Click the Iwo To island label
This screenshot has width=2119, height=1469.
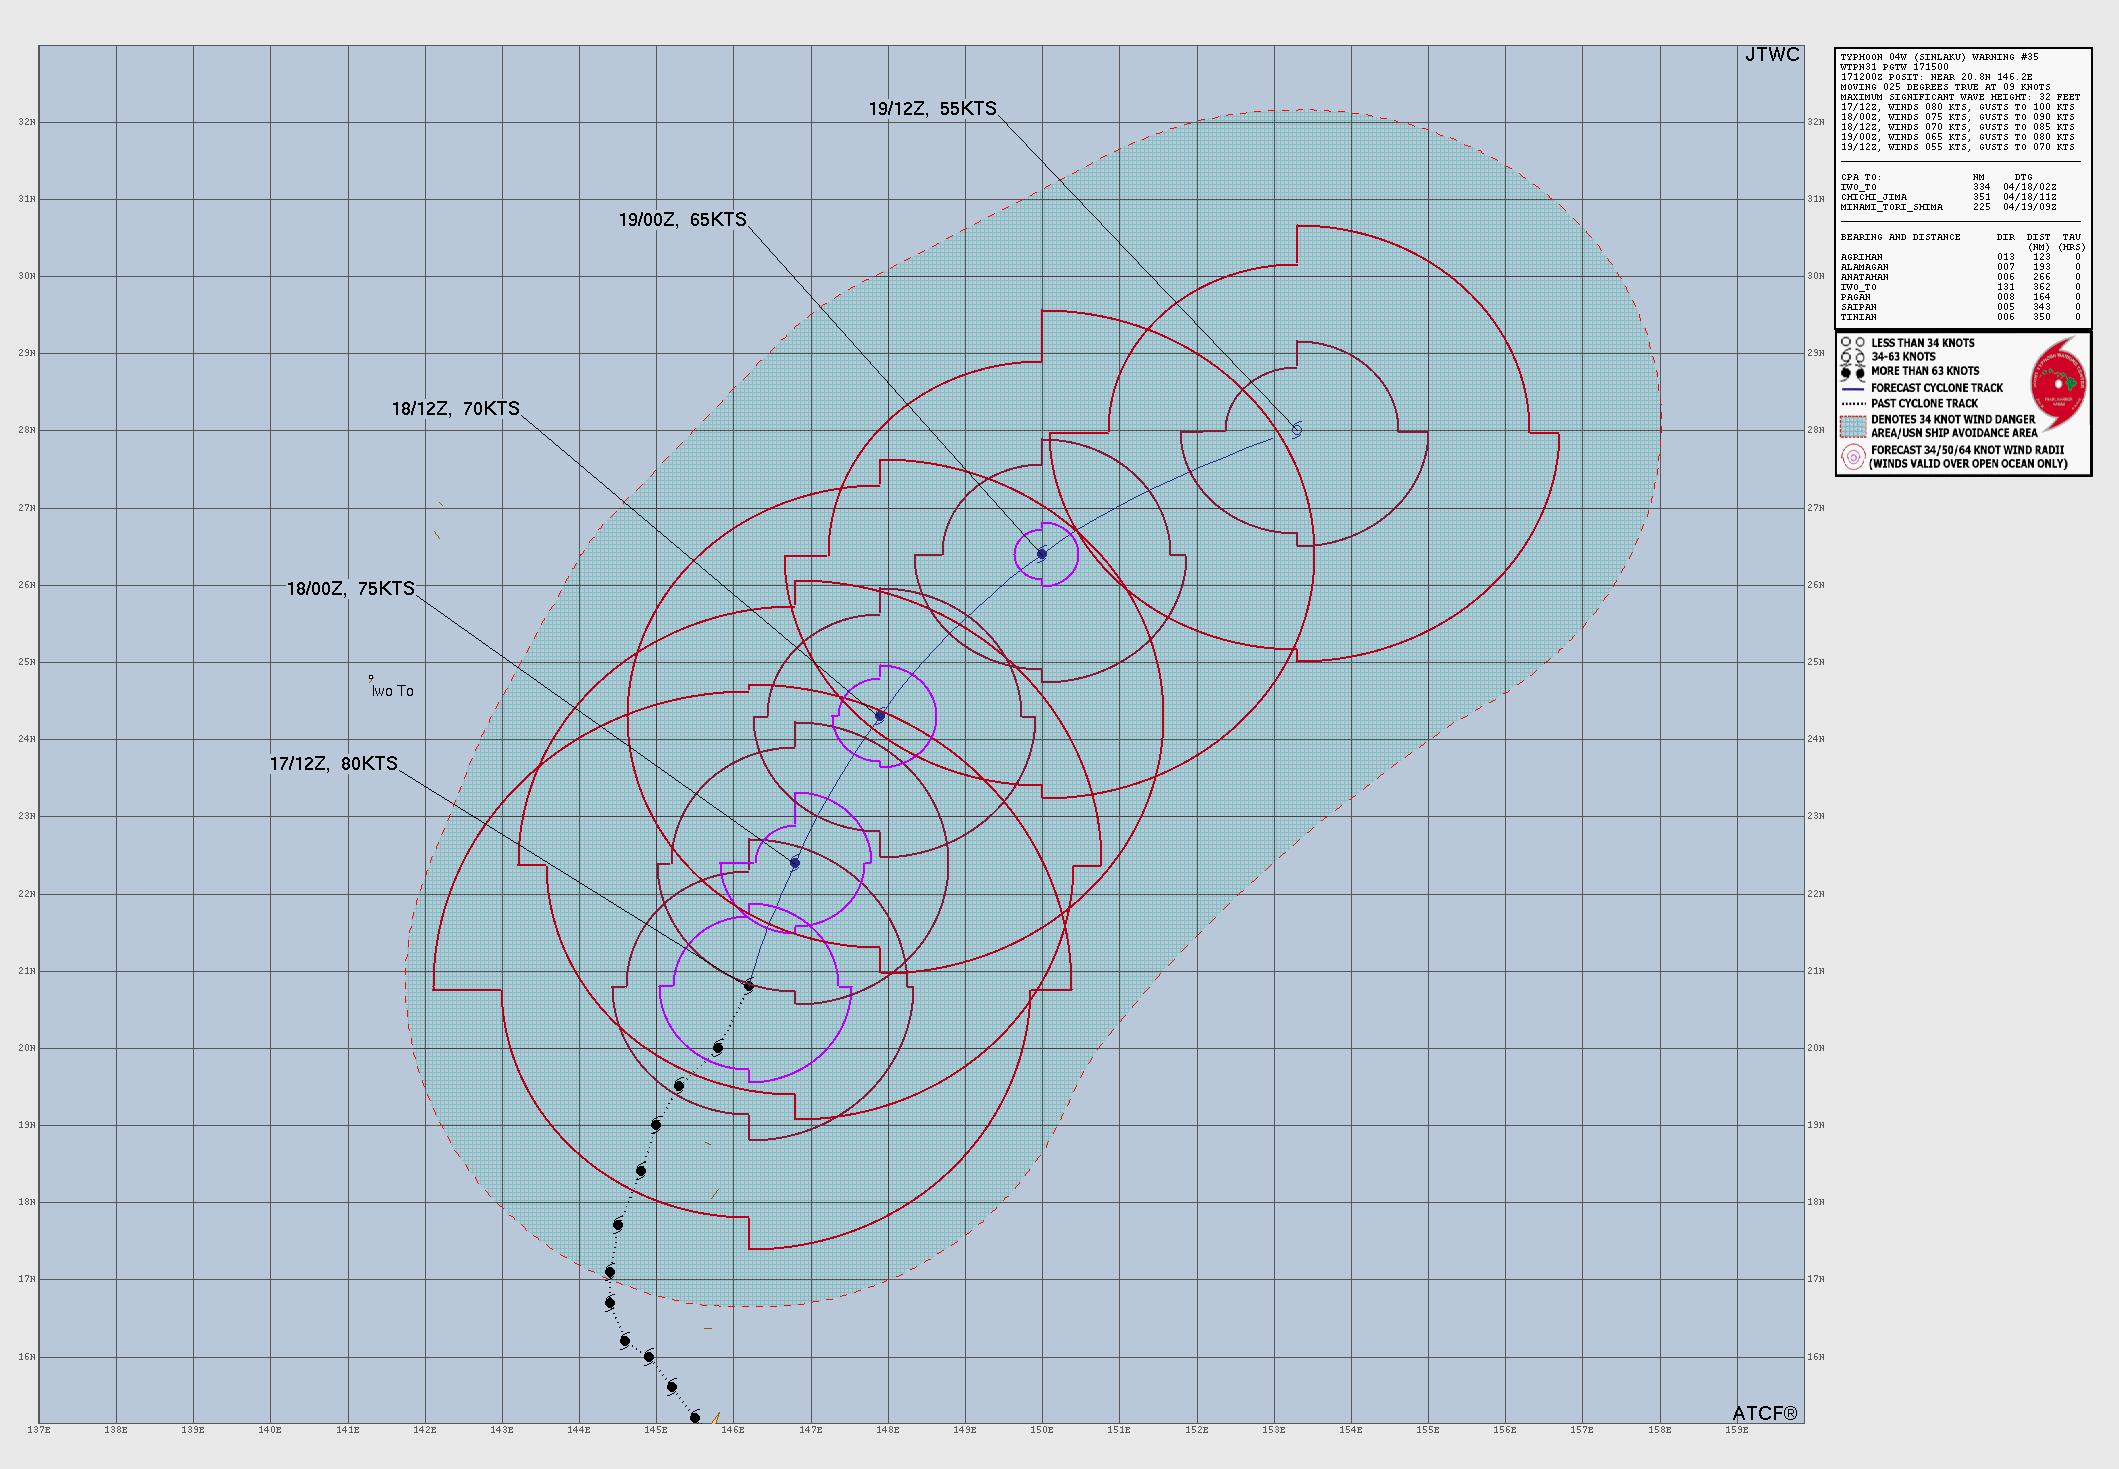[392, 691]
